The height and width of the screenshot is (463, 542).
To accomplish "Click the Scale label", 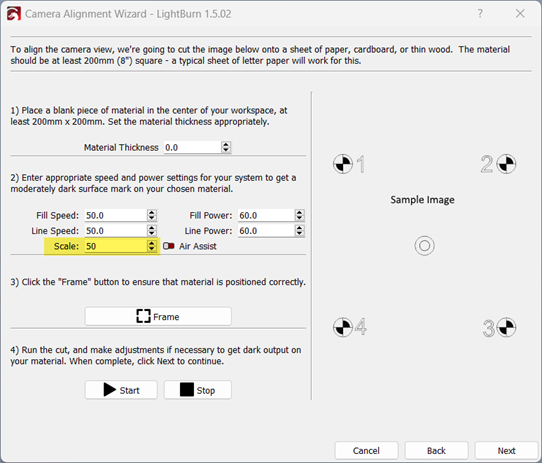I will click(x=66, y=246).
